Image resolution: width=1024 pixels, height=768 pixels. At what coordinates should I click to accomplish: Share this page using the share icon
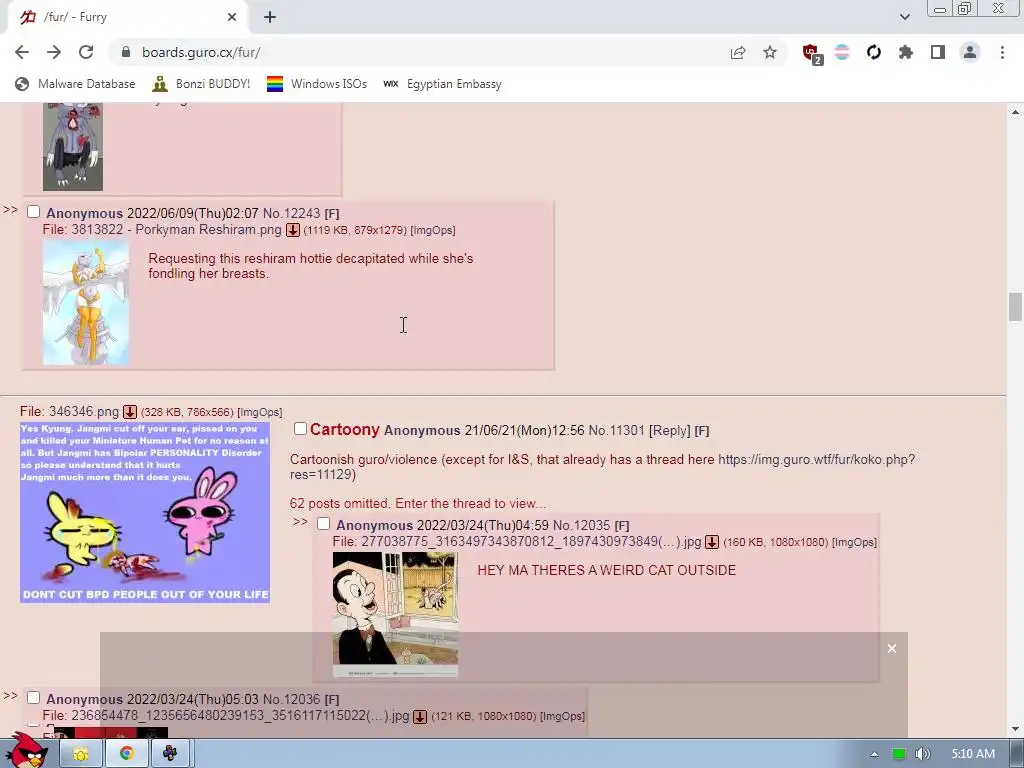pyautogui.click(x=738, y=52)
